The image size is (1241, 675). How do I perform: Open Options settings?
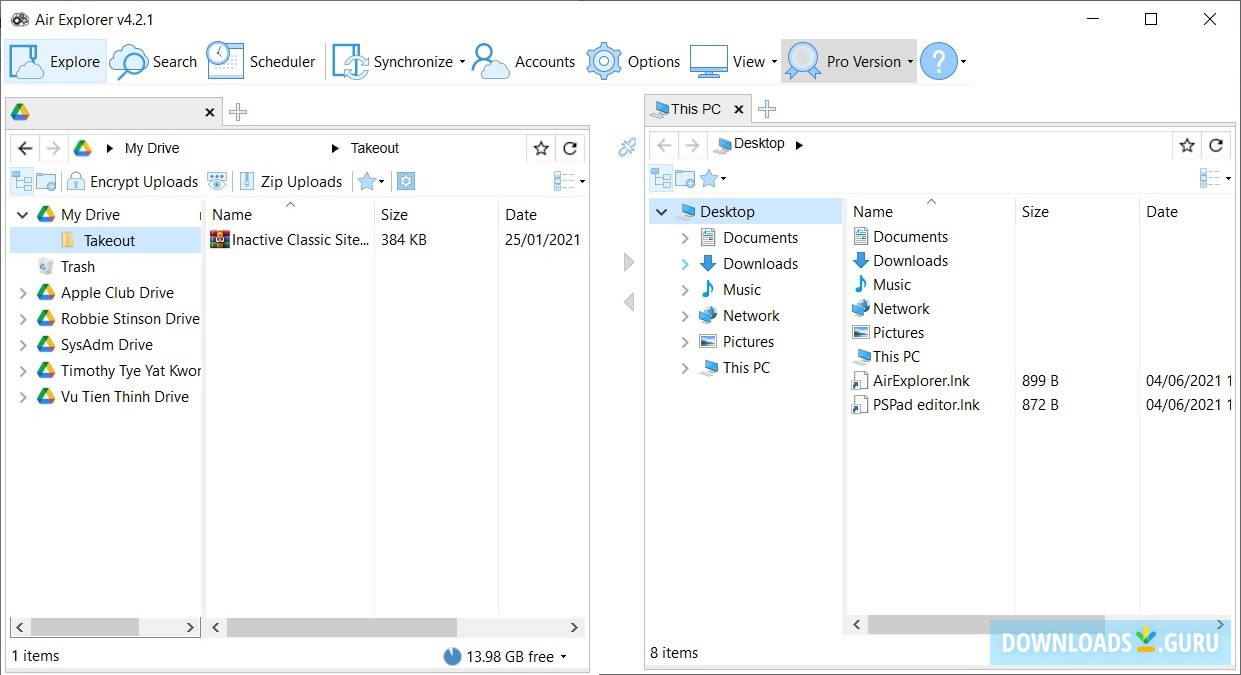point(633,61)
